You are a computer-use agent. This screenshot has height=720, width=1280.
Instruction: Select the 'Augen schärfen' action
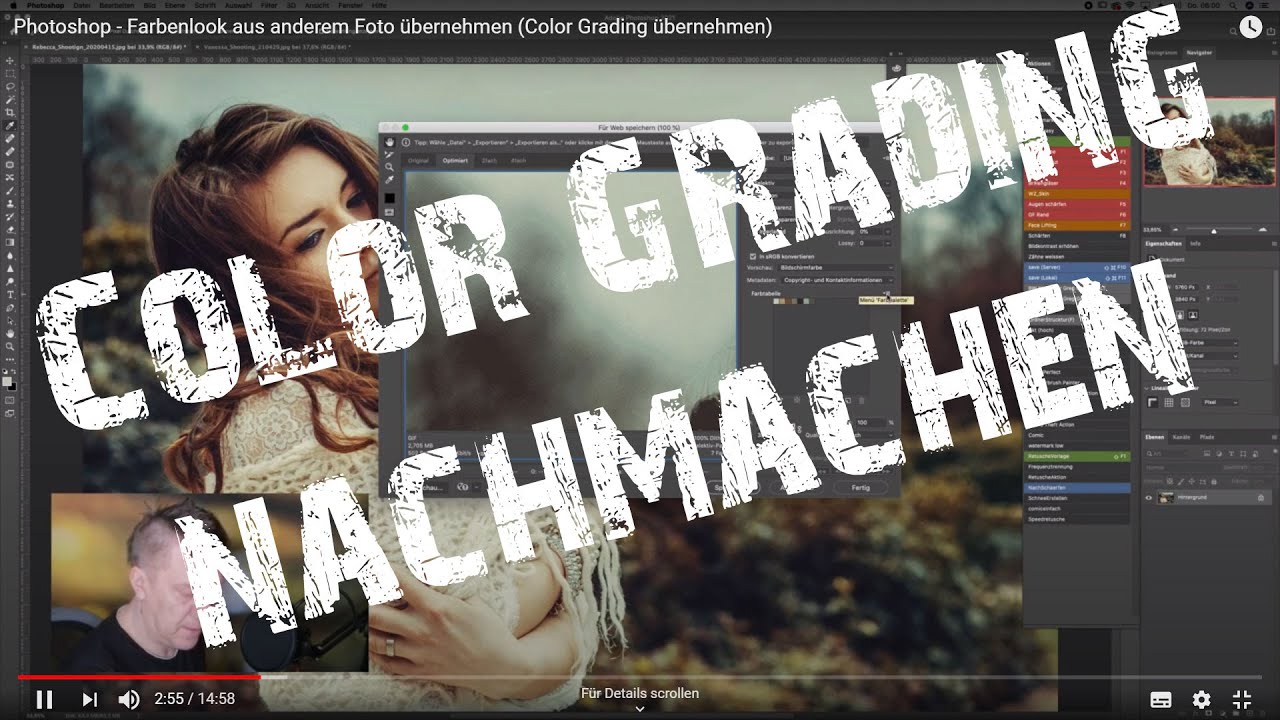point(1077,203)
